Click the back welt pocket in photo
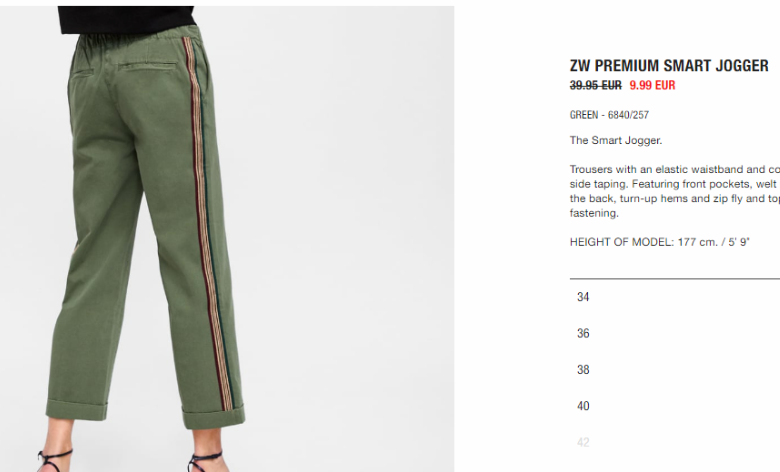This screenshot has width=780, height=472. pyautogui.click(x=147, y=66)
